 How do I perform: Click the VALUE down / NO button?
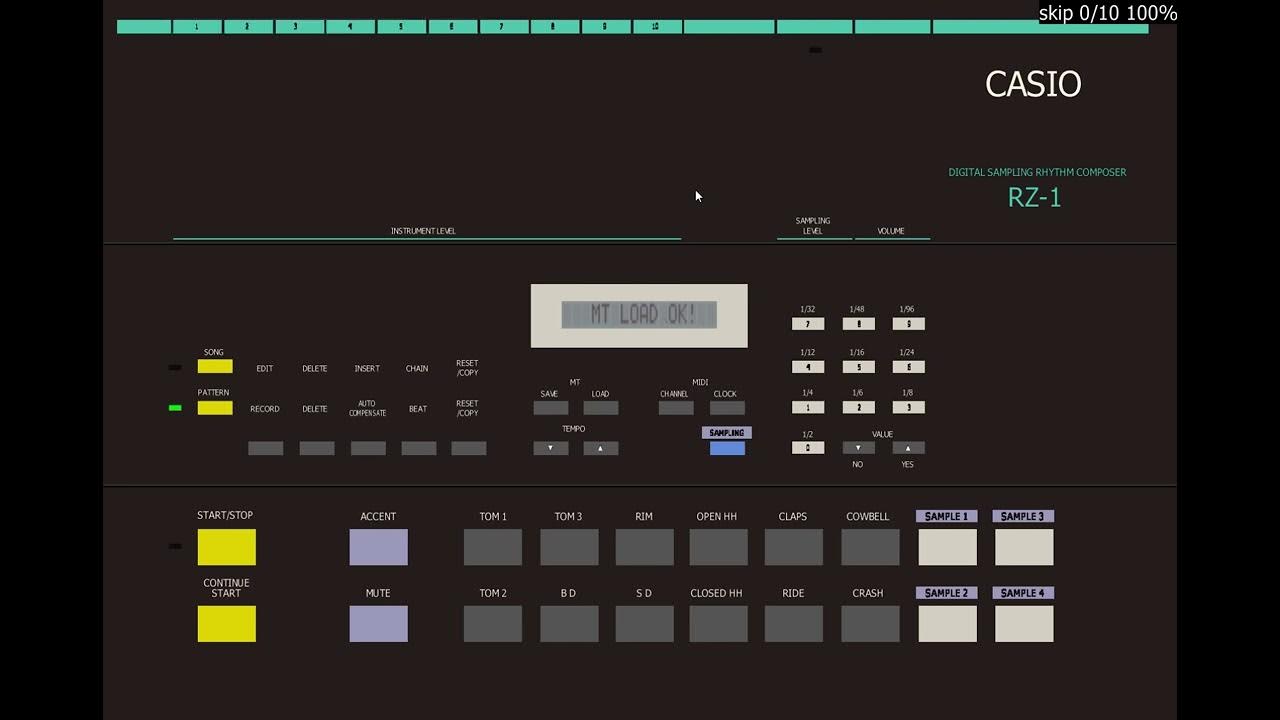[x=859, y=448]
